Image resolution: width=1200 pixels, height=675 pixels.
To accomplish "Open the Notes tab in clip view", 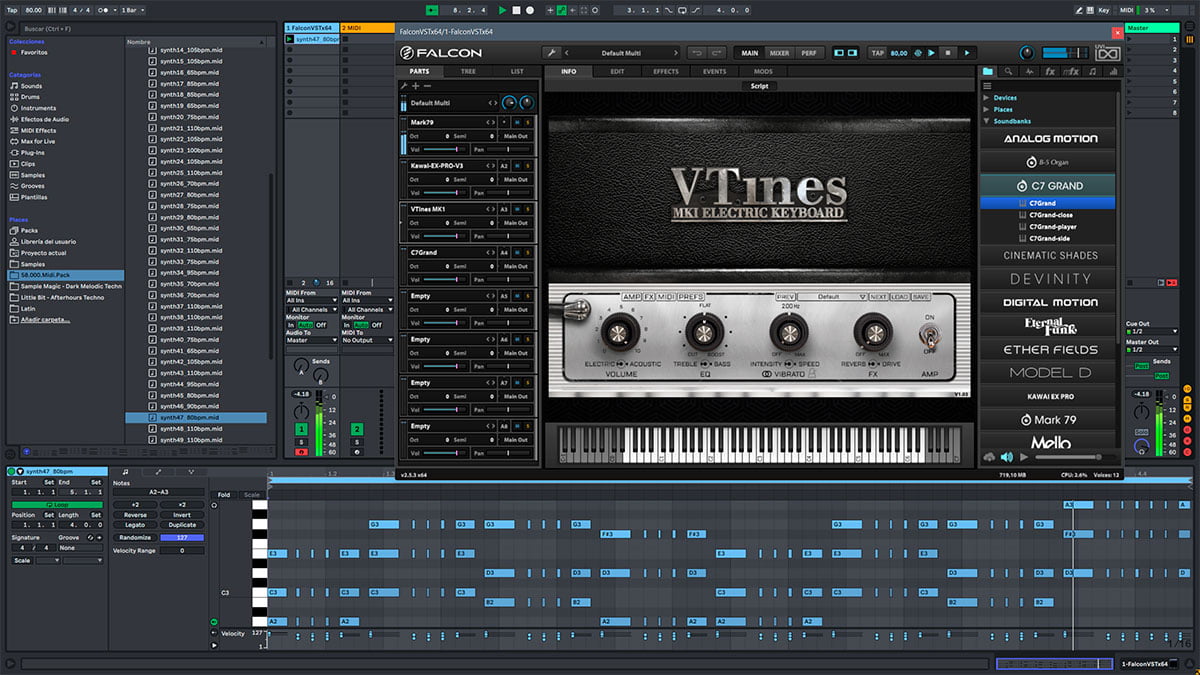I will (x=125, y=472).
